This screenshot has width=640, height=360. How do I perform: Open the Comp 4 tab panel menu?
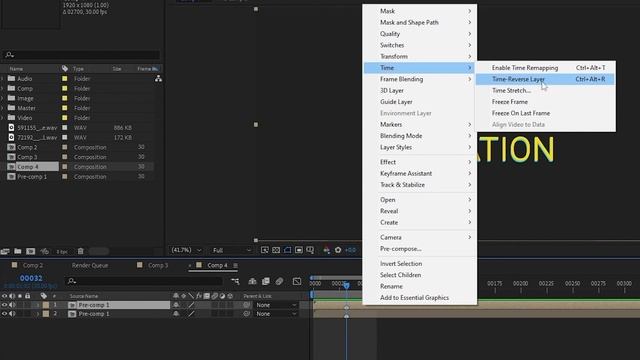pos(235,265)
